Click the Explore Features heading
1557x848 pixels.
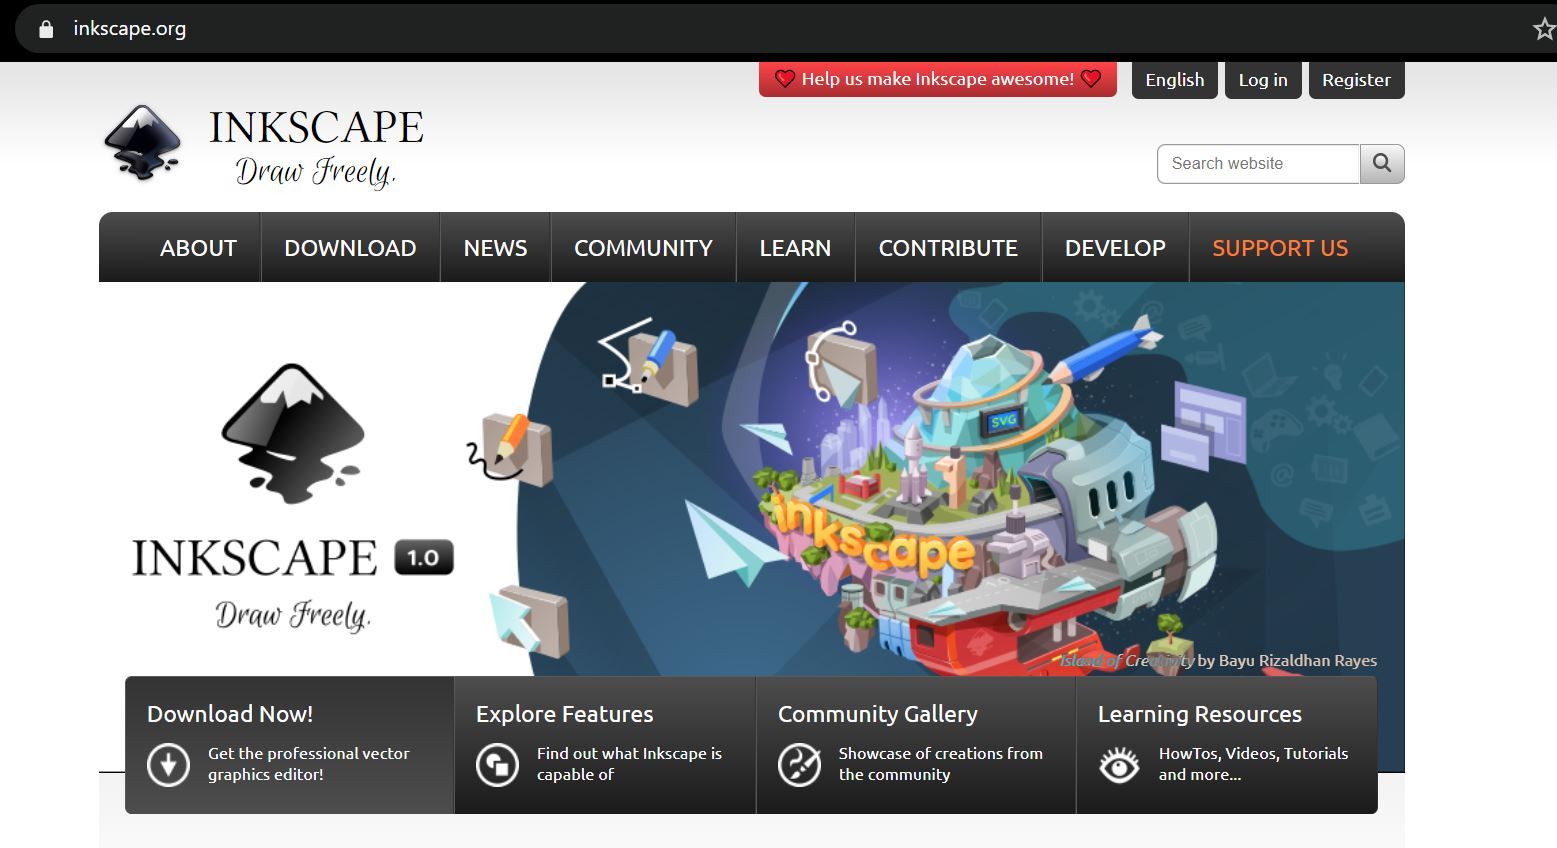[564, 714]
